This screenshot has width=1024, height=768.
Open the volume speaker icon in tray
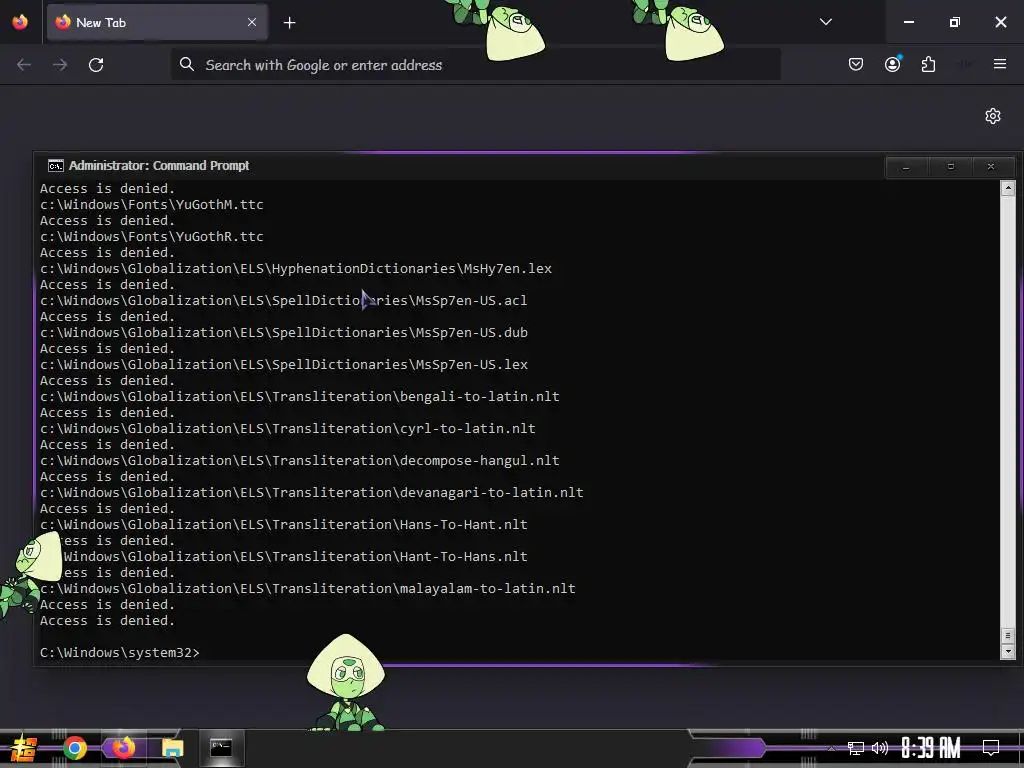[x=880, y=748]
